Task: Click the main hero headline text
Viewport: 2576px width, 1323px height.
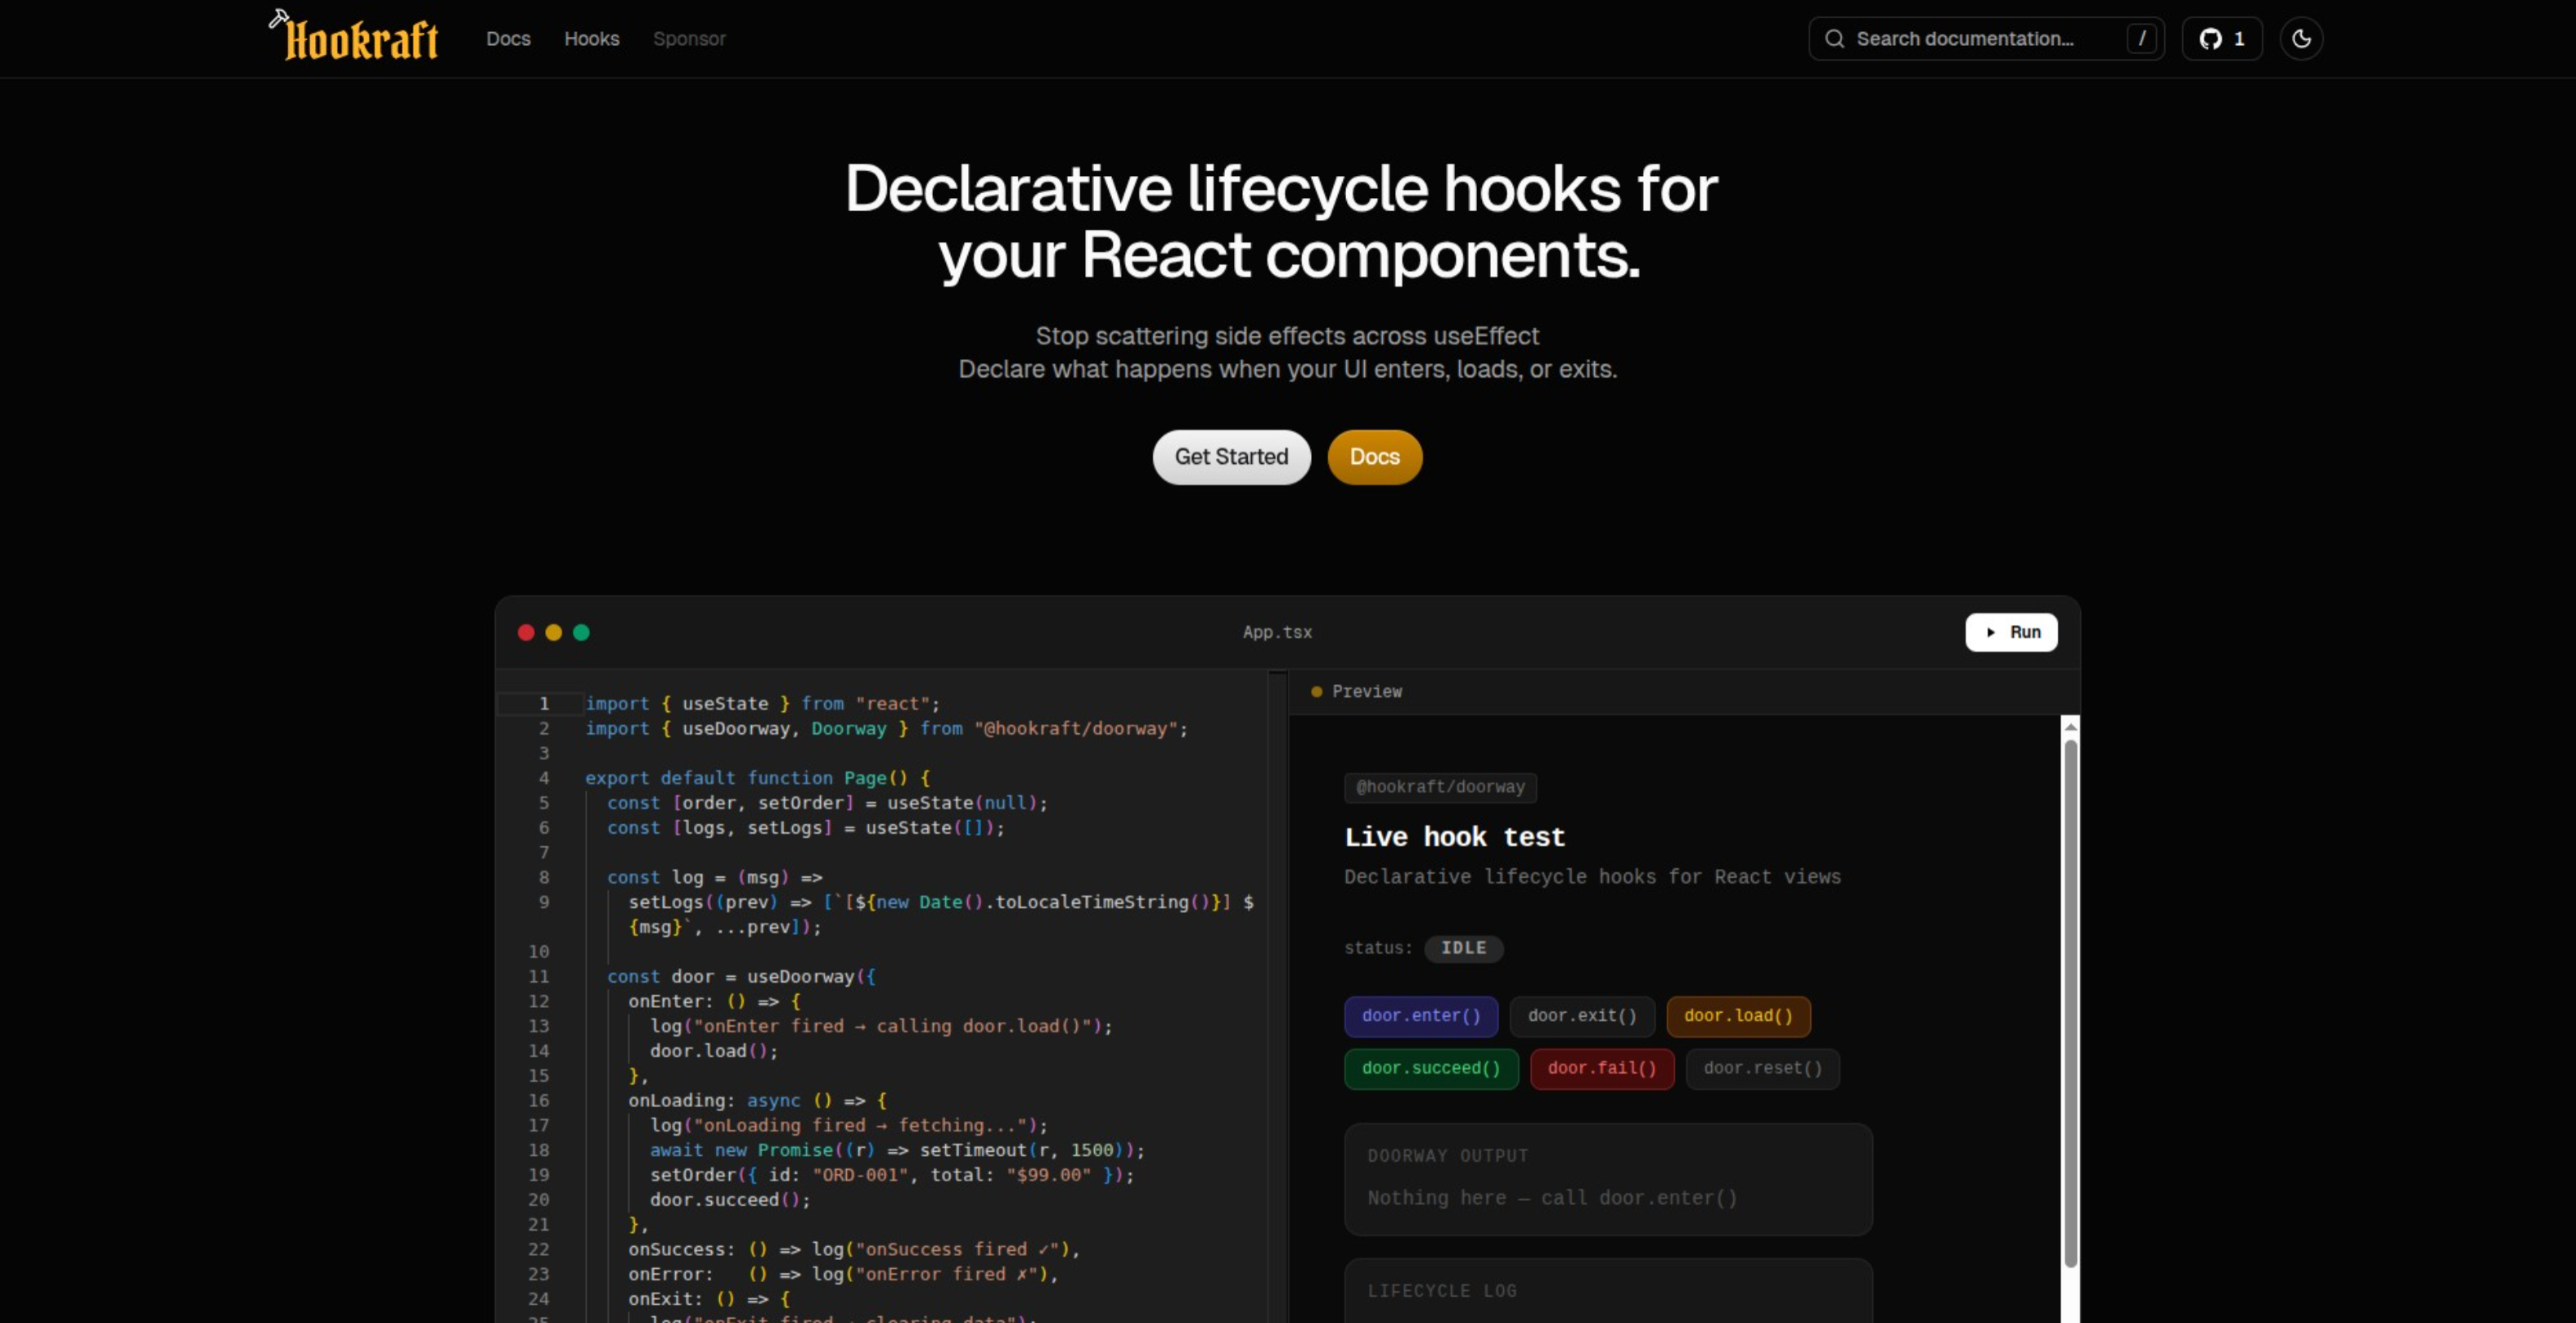Action: (1282, 222)
